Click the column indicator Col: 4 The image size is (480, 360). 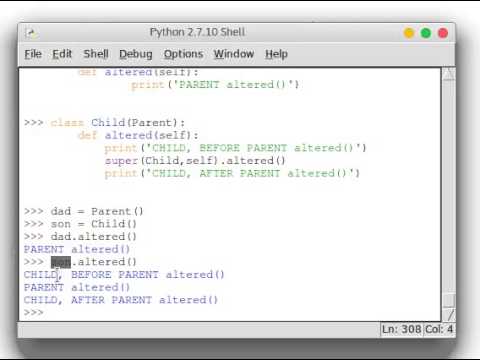[x=439, y=329]
